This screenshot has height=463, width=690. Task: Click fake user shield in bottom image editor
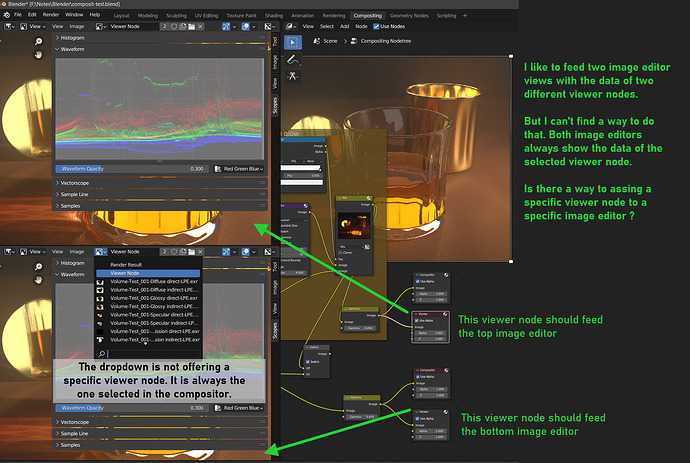point(174,252)
